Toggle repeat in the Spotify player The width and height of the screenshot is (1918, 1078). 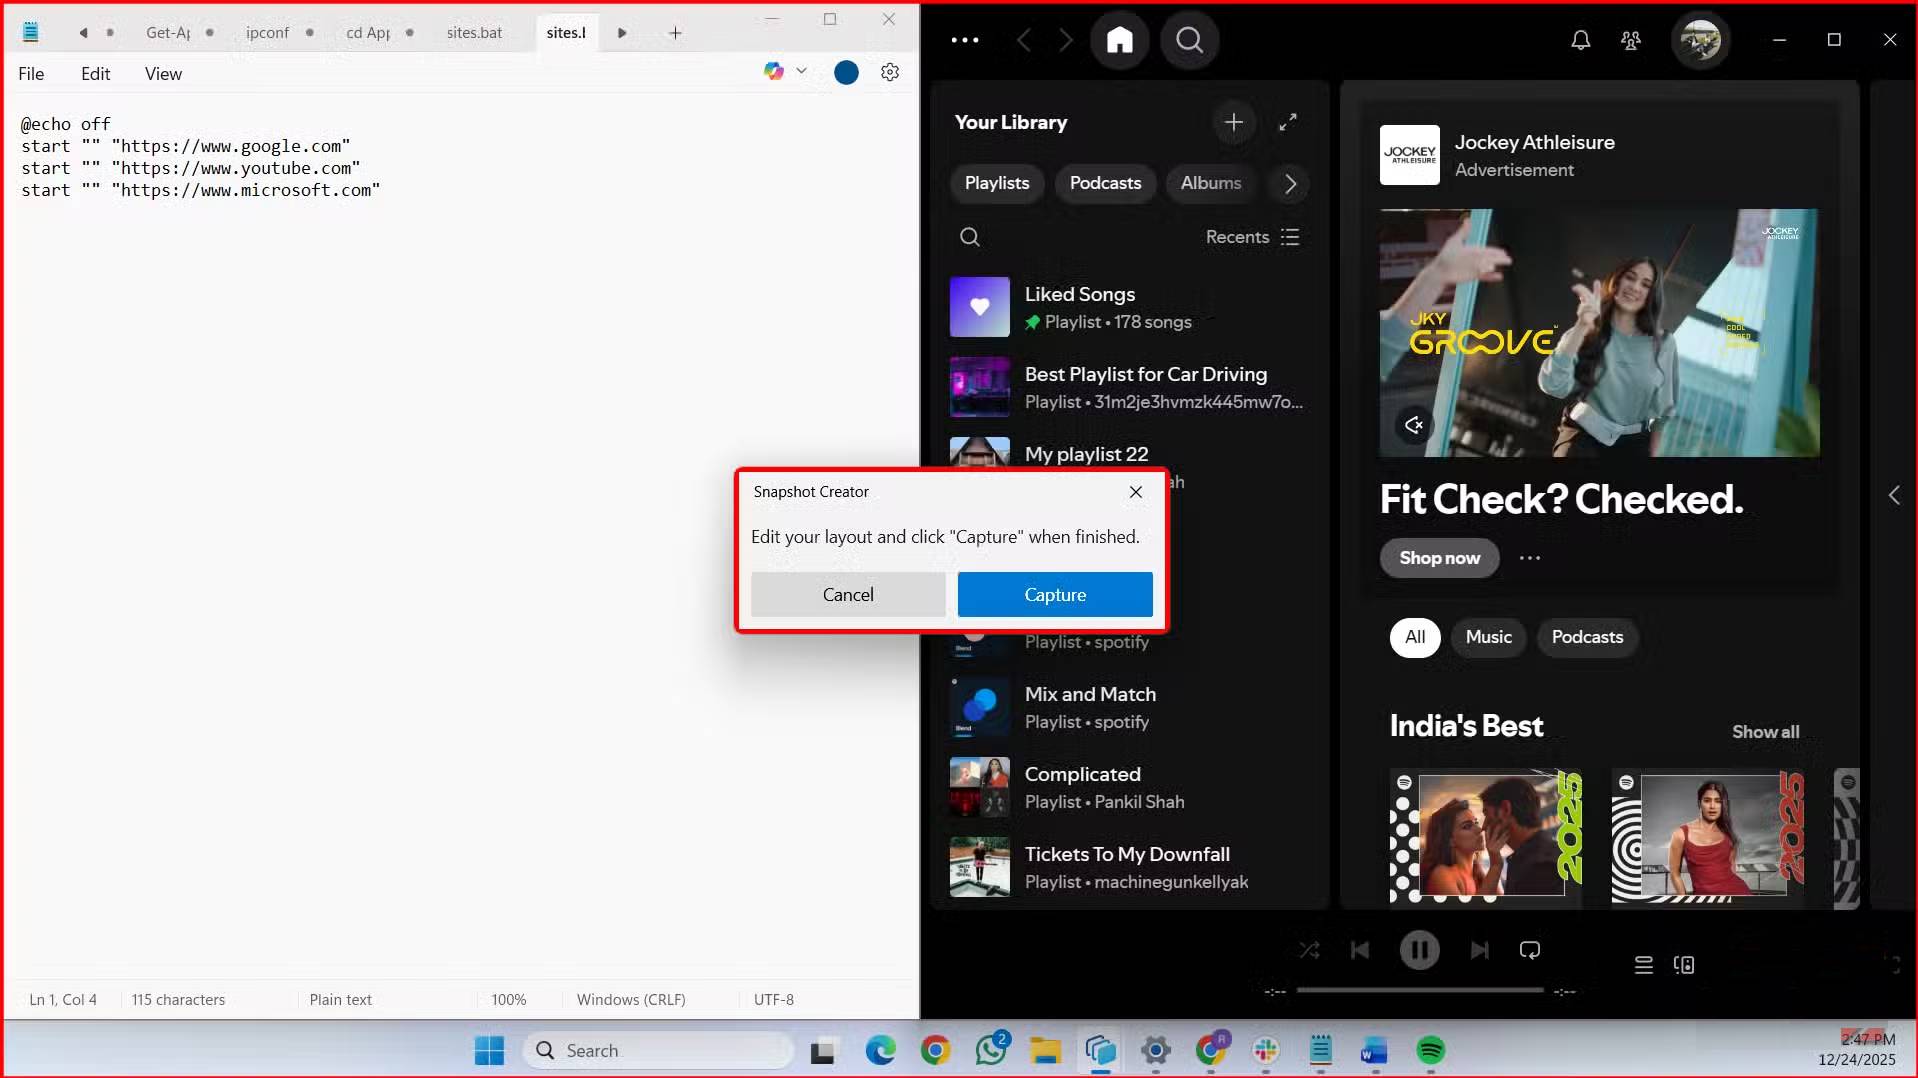[x=1529, y=950]
